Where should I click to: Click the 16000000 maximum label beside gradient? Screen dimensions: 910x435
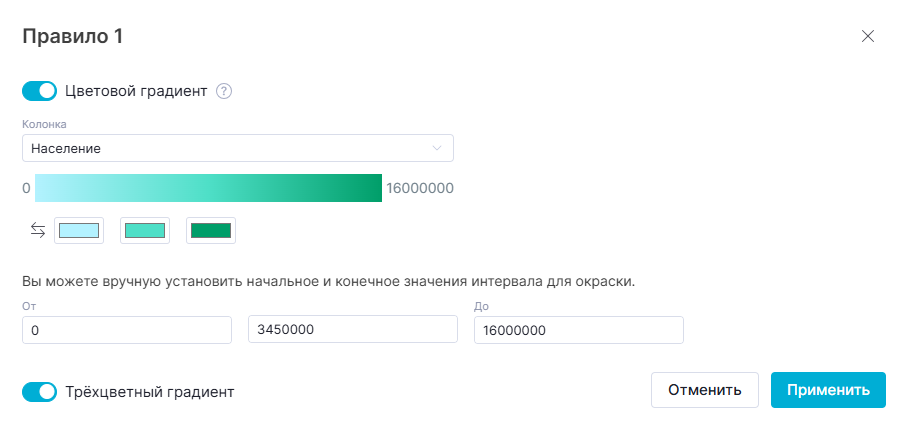(420, 188)
